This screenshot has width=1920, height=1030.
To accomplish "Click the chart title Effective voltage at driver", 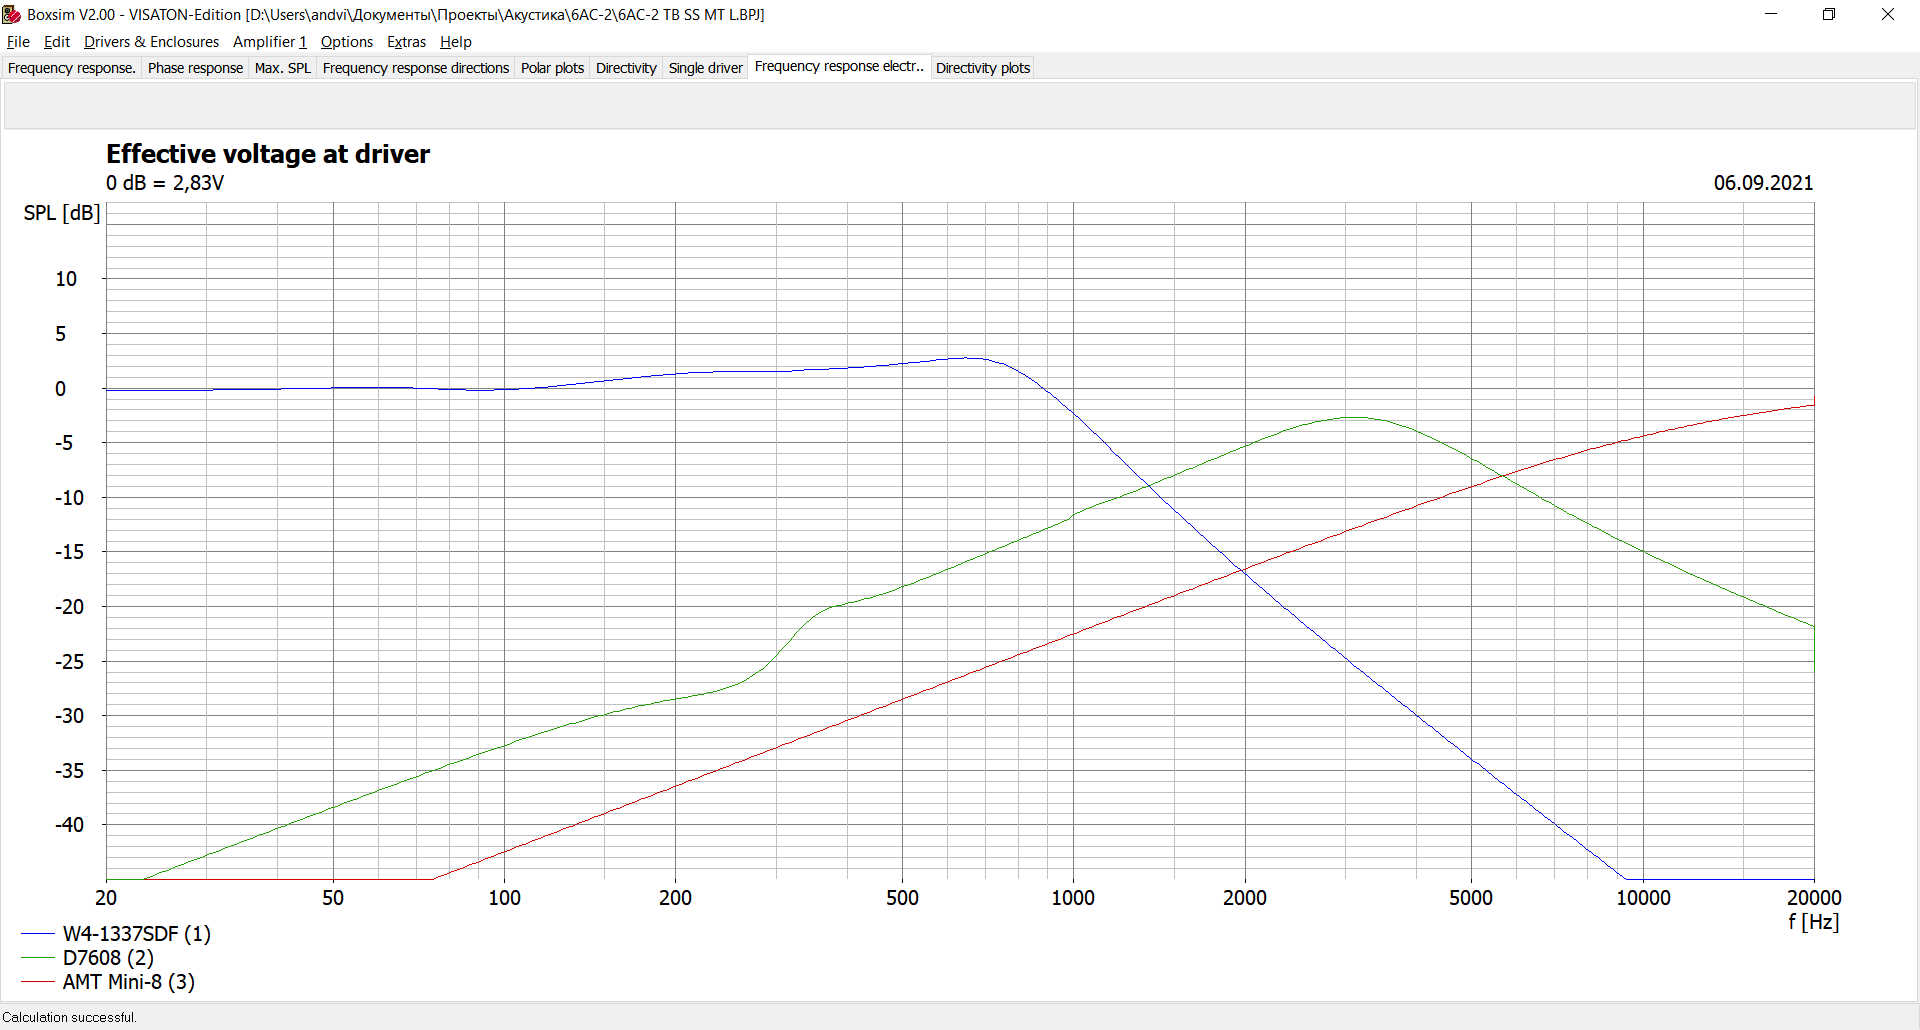I will coord(268,153).
